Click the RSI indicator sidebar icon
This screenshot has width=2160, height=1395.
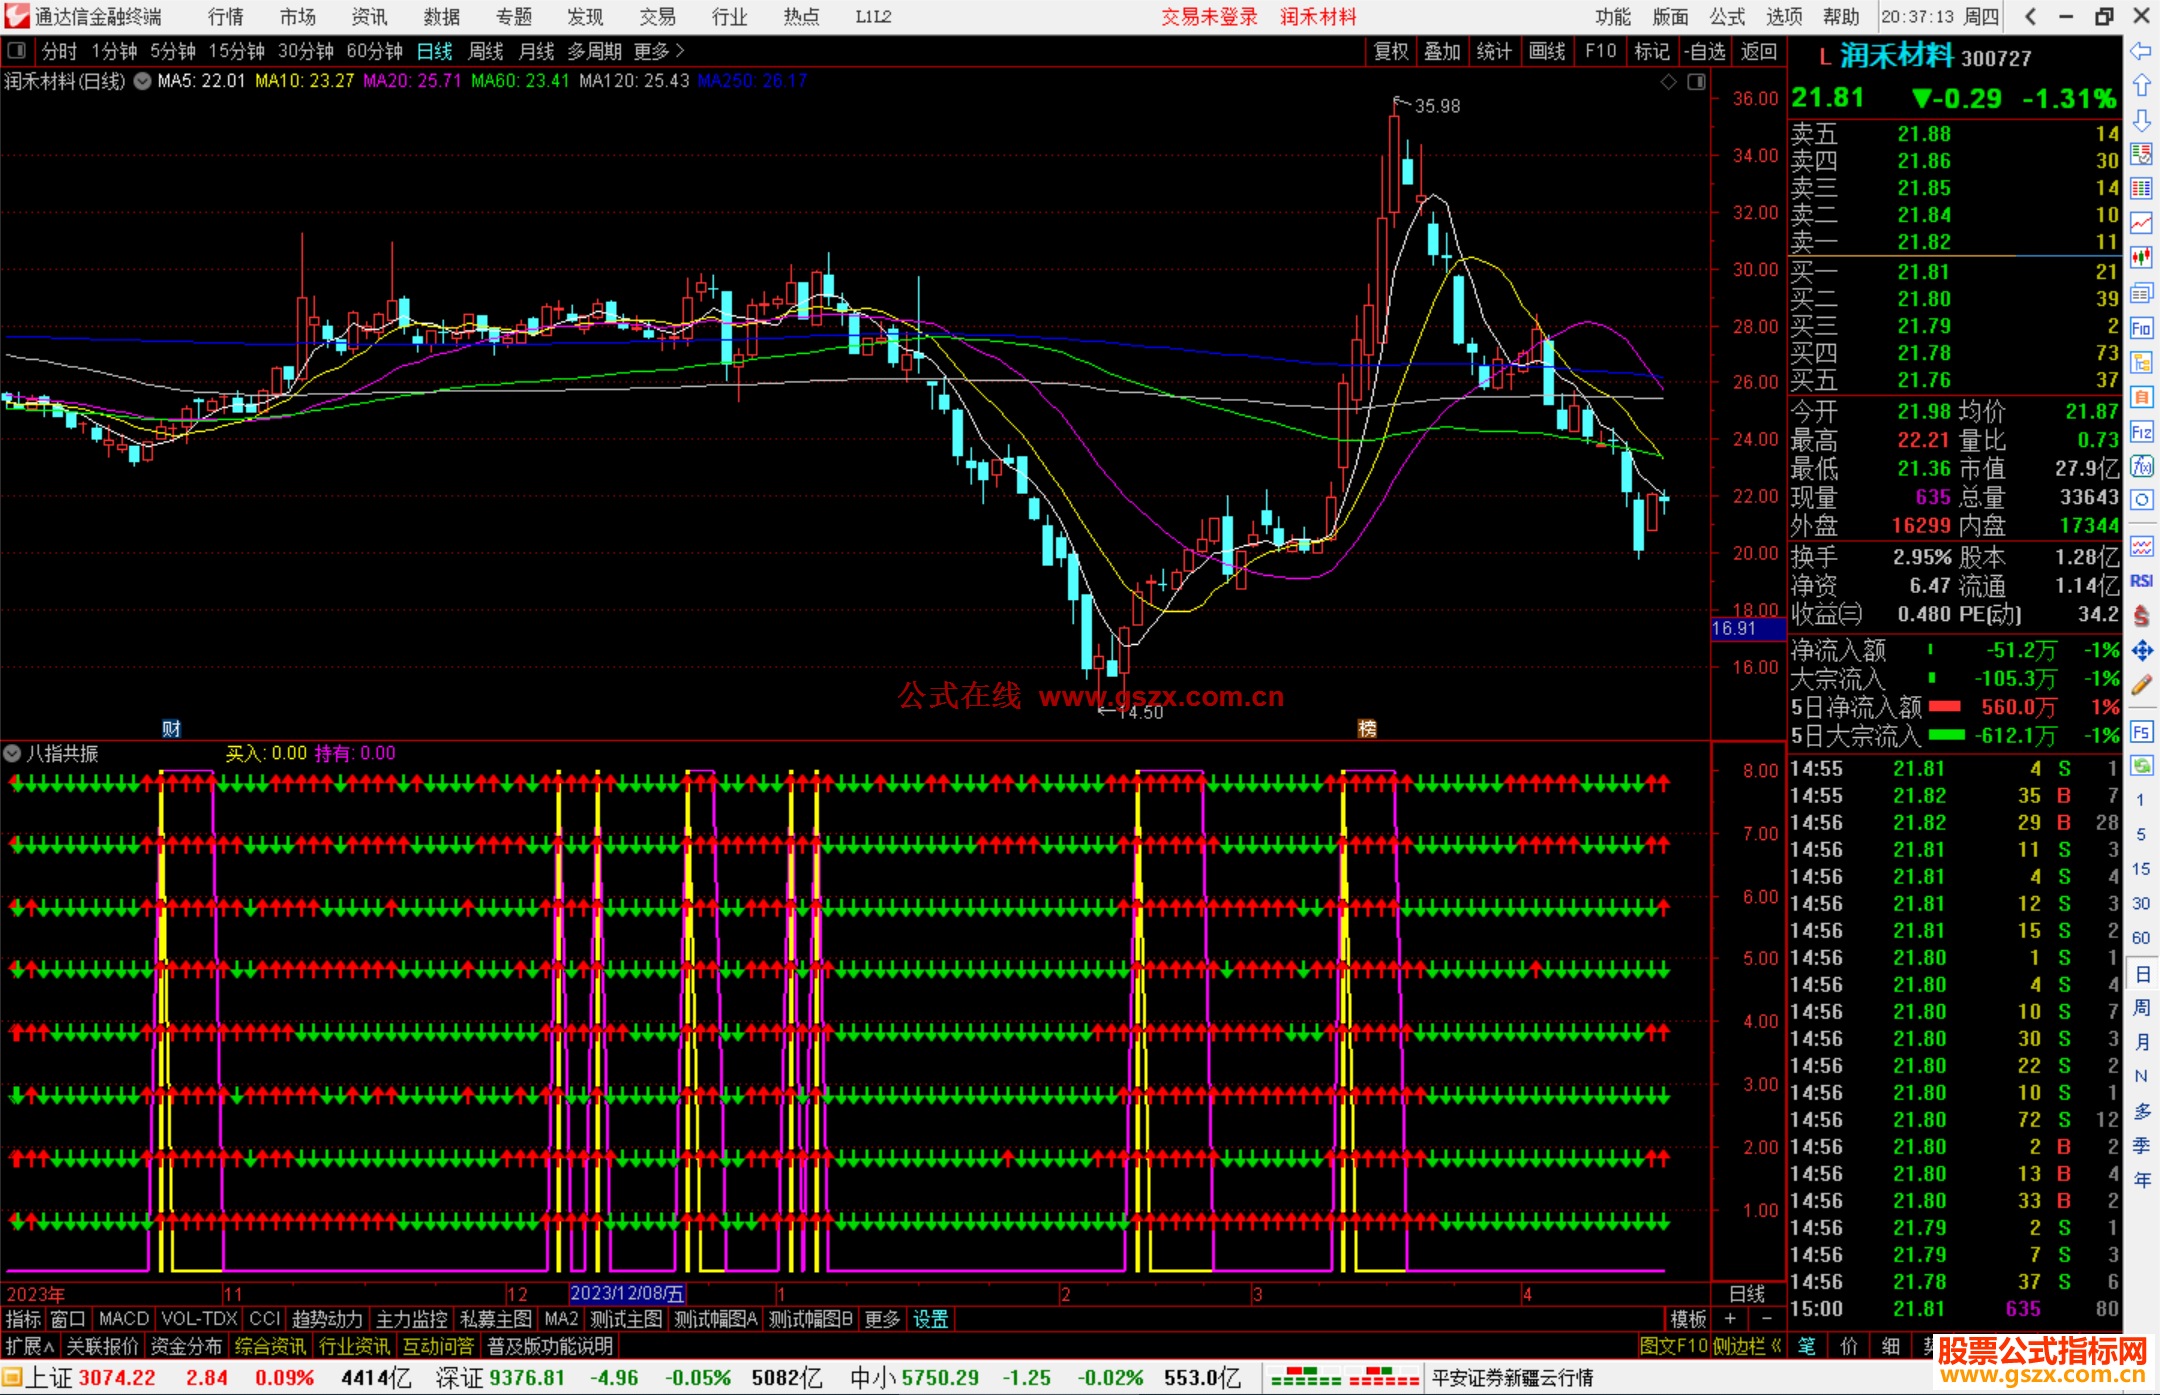(x=2141, y=581)
